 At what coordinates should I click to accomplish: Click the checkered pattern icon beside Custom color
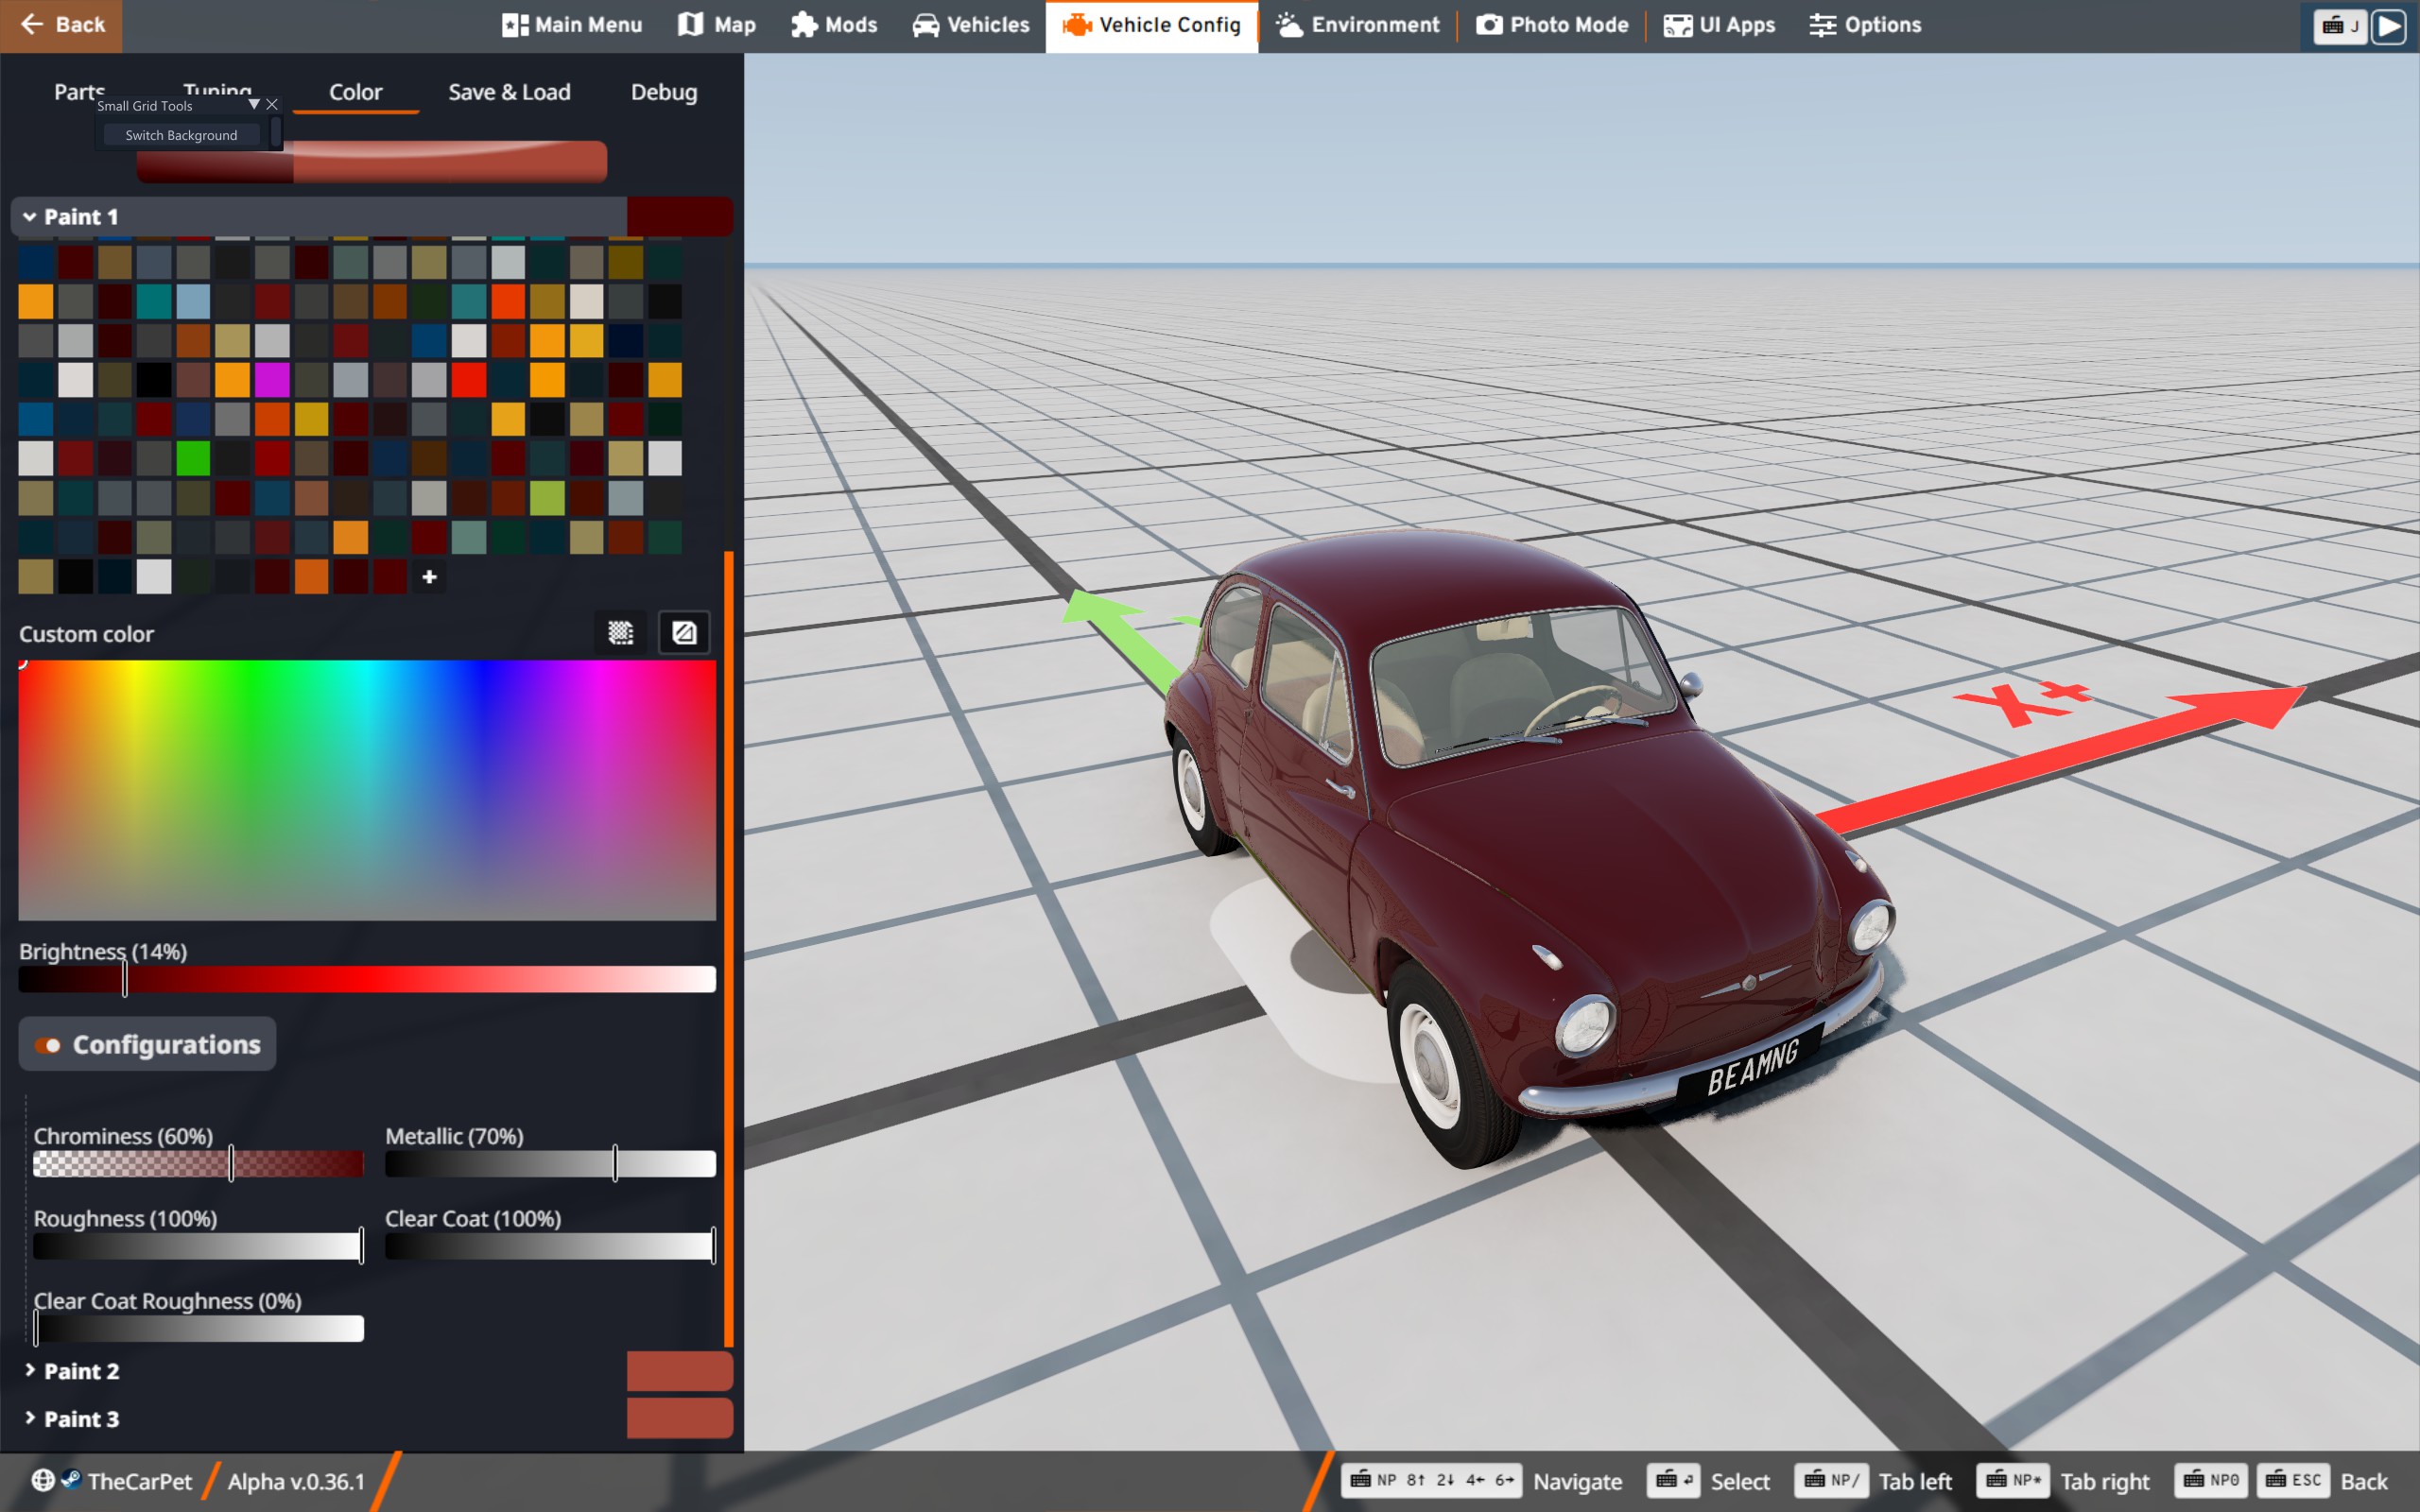pos(620,633)
